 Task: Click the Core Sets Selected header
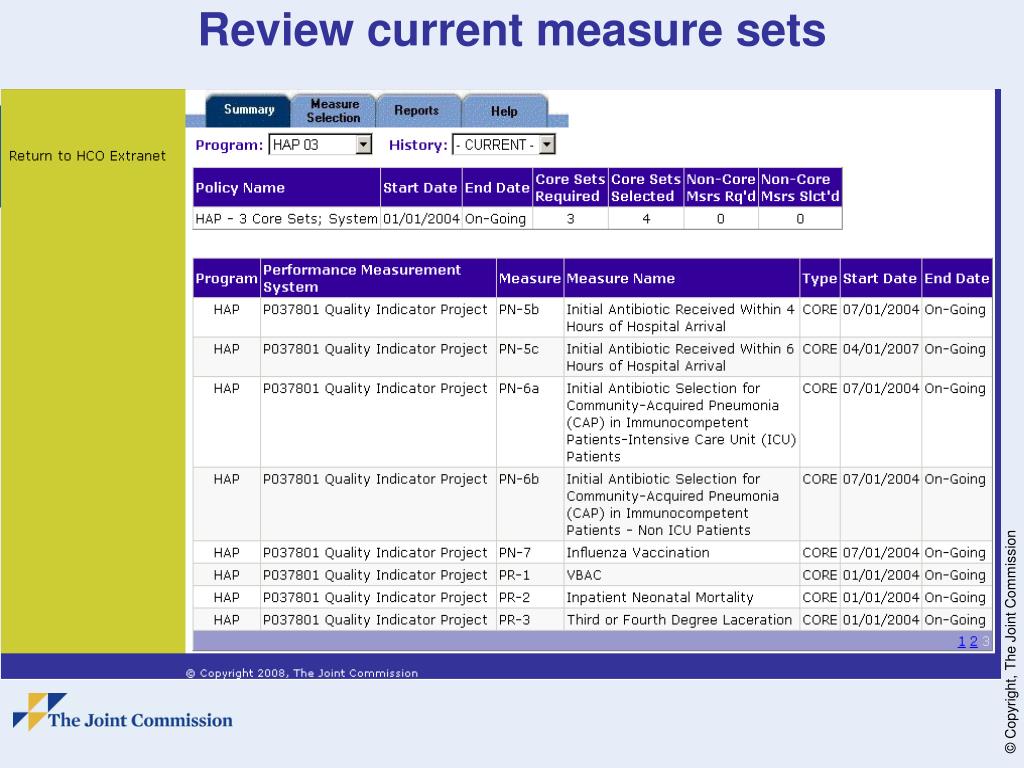646,188
